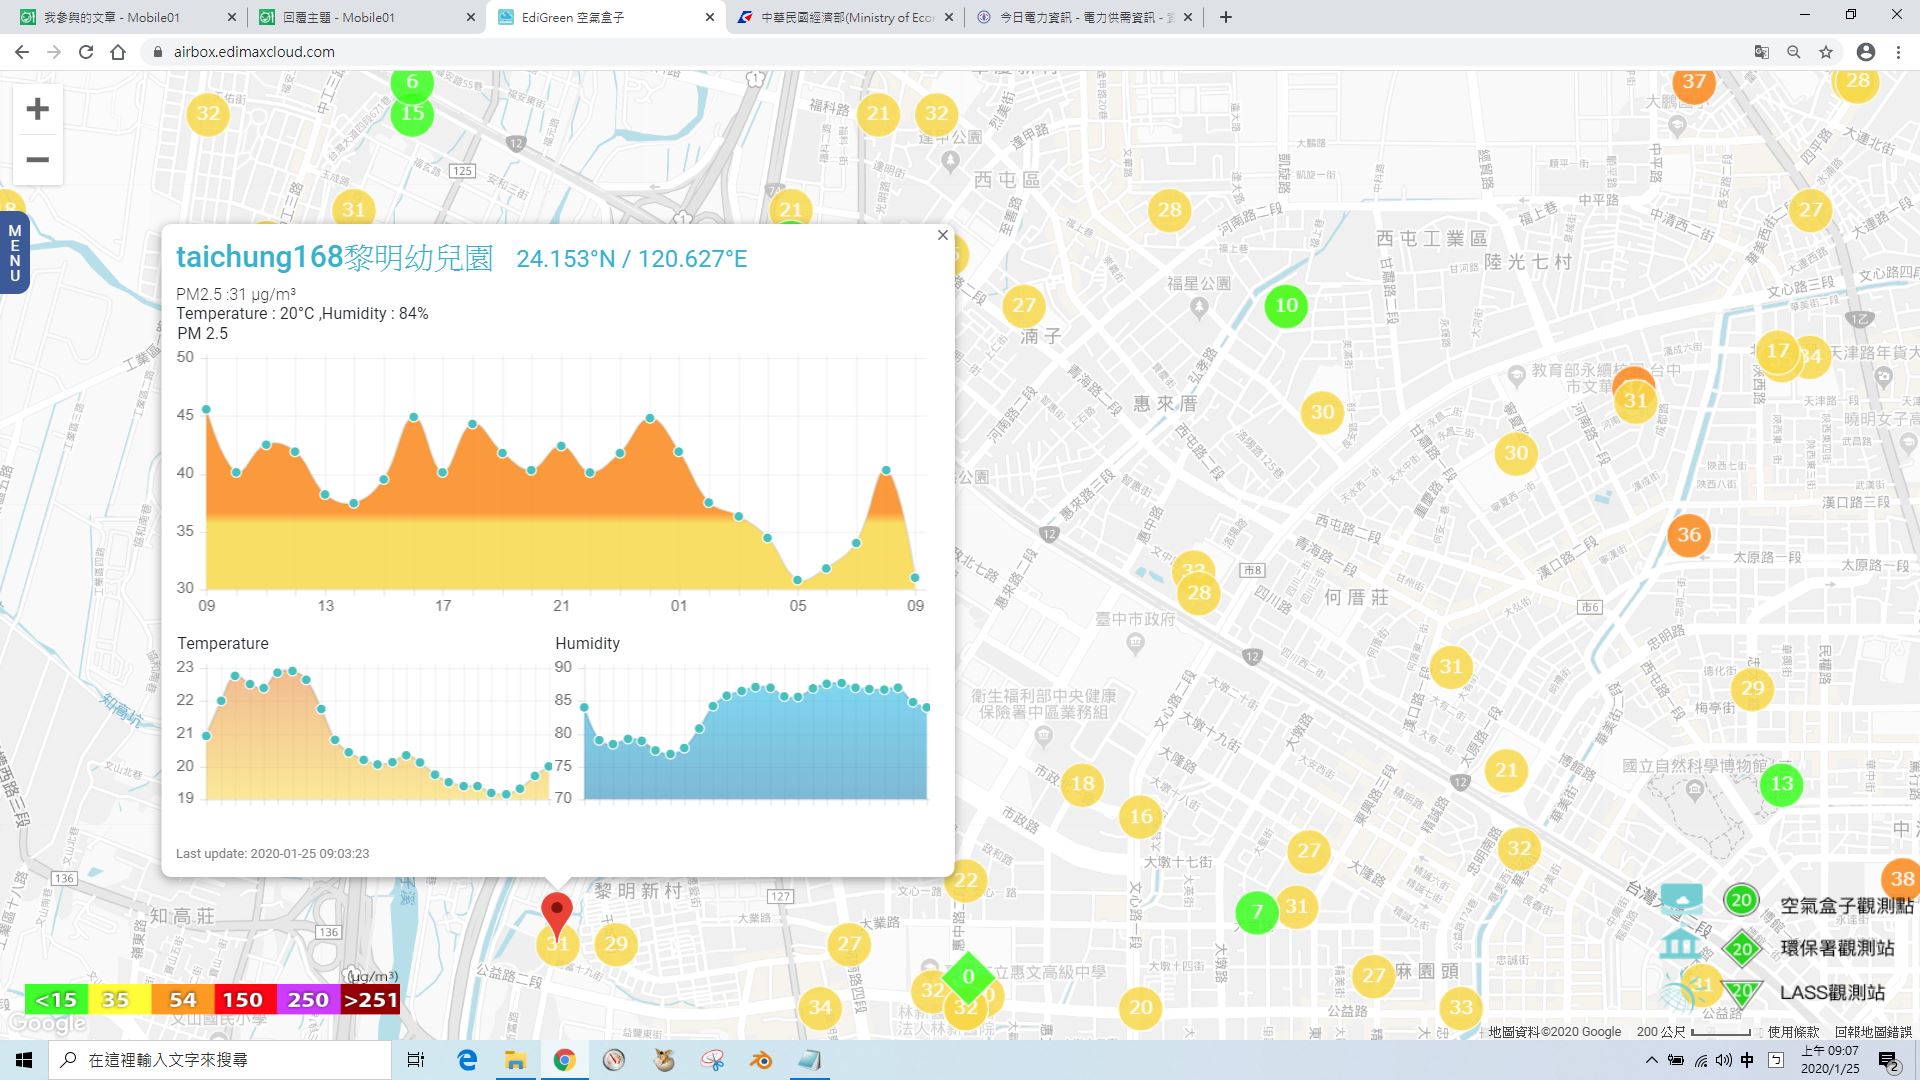Open browser zoom magnifier icon
1920x1080 pixels.
[x=1794, y=52]
